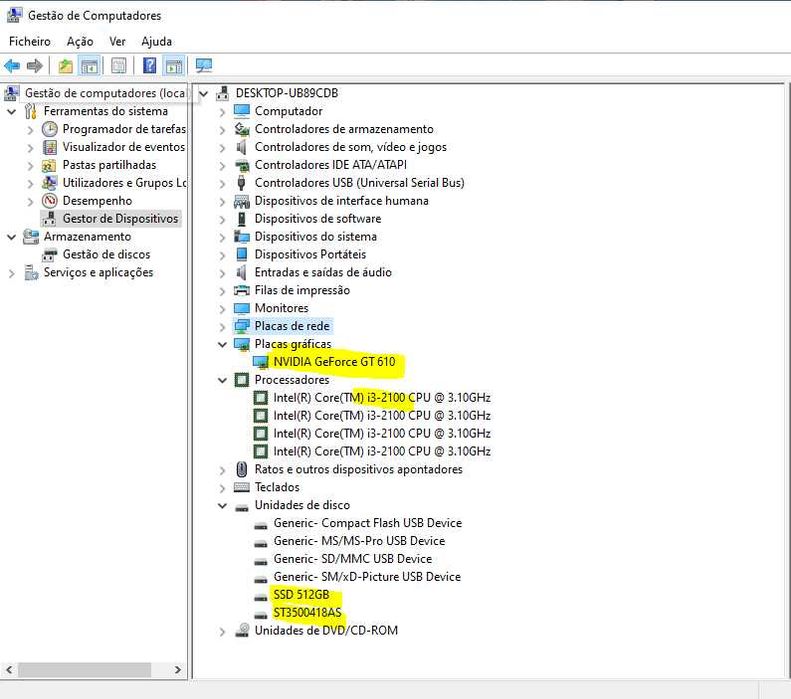Image resolution: width=791 pixels, height=699 pixels.
Task: Click the Ratos mouse device icon
Action: 242,470
